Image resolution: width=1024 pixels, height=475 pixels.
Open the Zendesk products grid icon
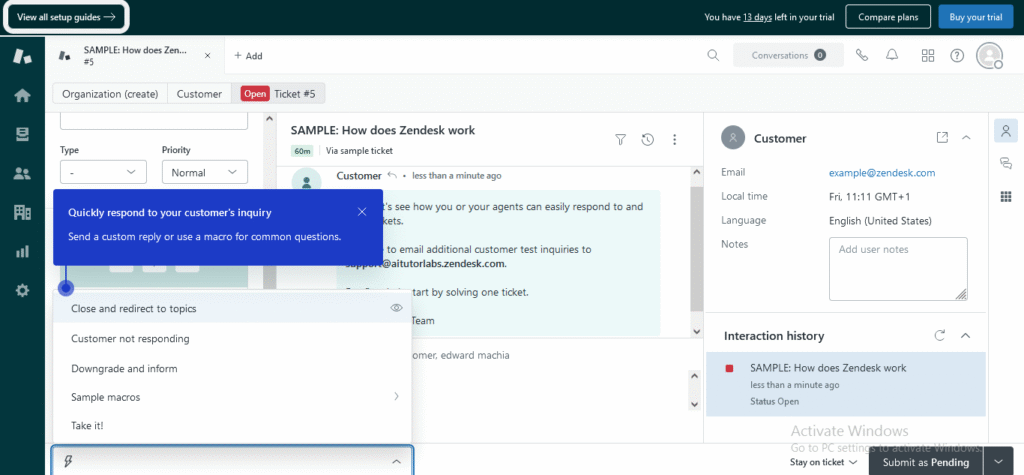pos(927,56)
